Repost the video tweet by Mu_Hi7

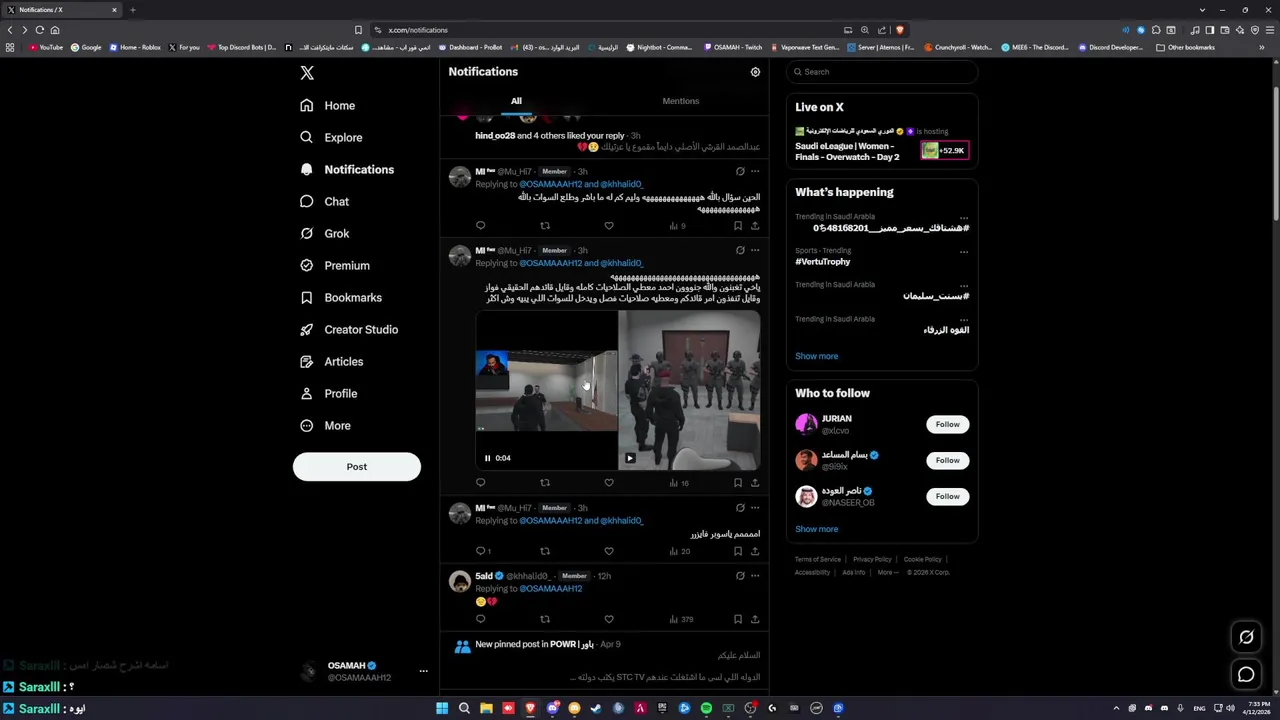tap(545, 483)
